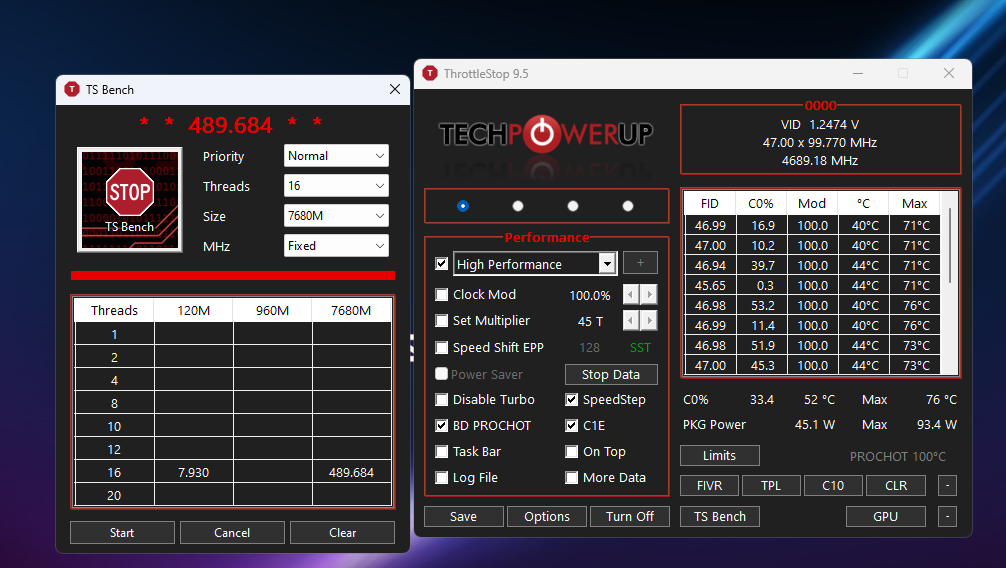The height and width of the screenshot is (568, 1006).
Task: Click the CLR button
Action: pyautogui.click(x=896, y=486)
